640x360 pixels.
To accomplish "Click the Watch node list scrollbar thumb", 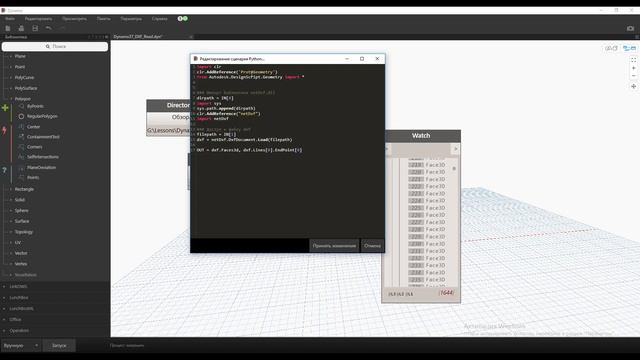I will pos(454,169).
